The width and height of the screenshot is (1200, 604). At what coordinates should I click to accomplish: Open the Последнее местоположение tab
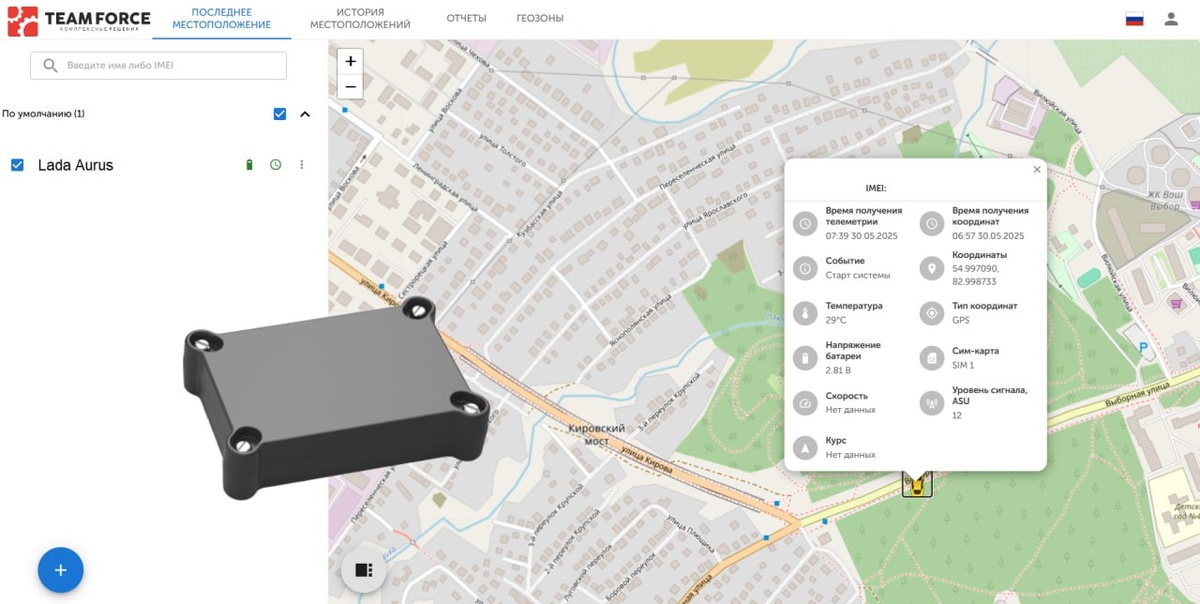[221, 18]
